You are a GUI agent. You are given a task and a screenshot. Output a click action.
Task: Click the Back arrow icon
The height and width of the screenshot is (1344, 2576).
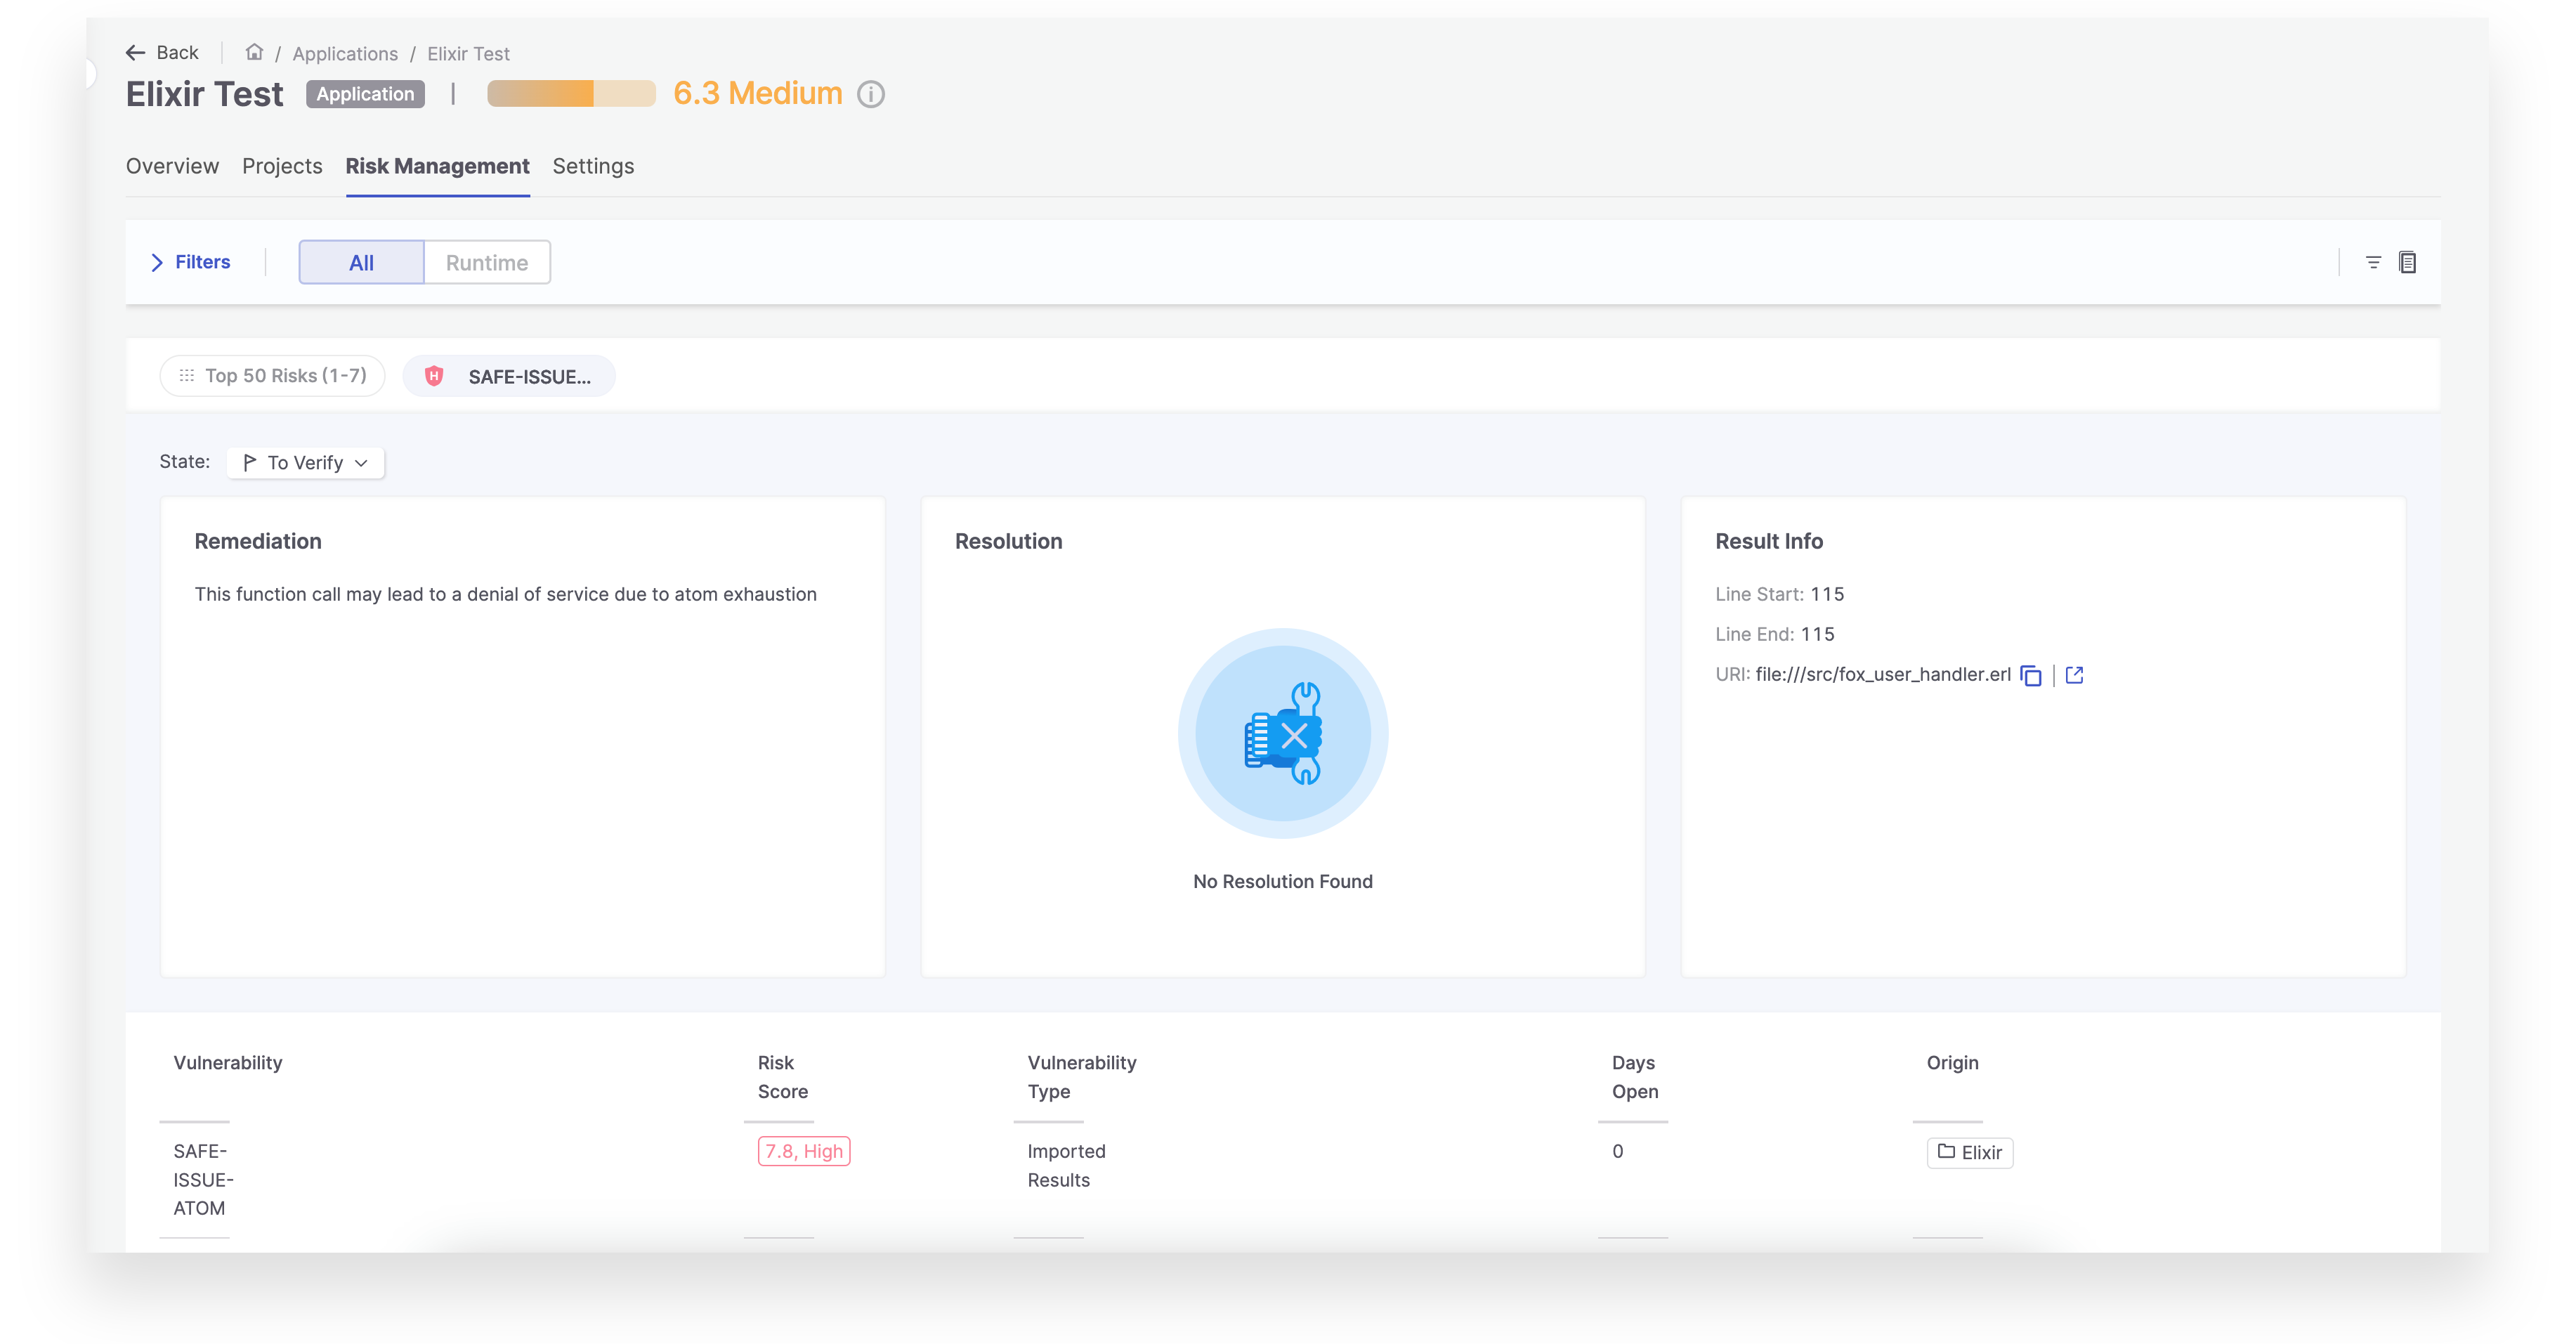pos(135,53)
